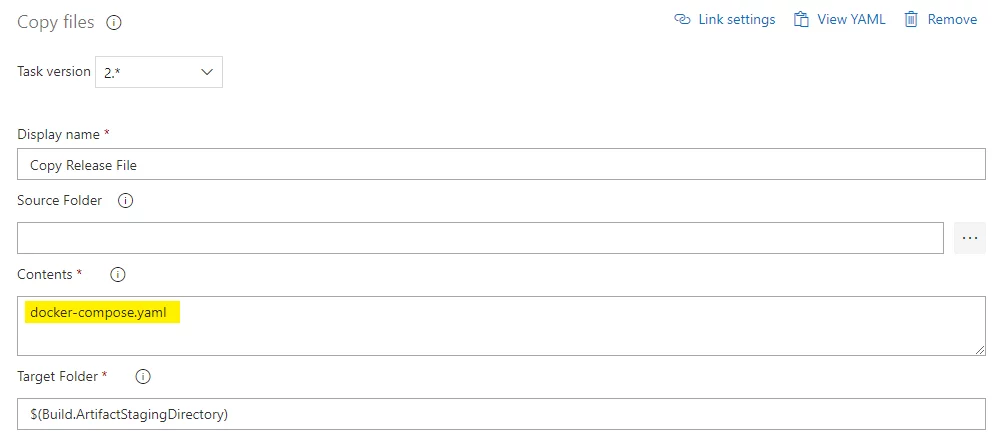Click the trash can icon before Remove

pos(911,19)
